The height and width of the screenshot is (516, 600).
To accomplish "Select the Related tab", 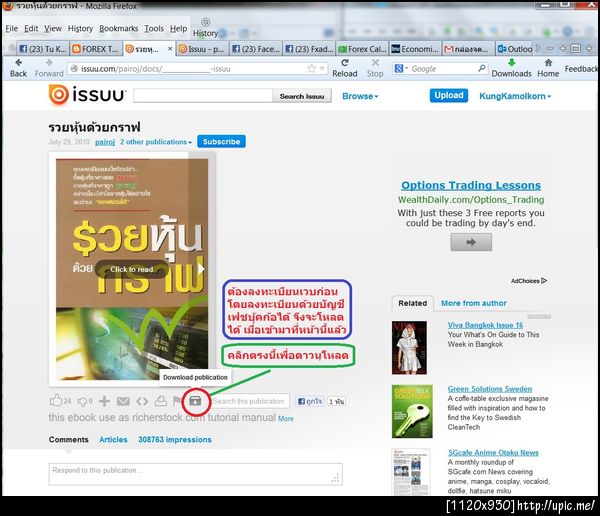I will pyautogui.click(x=412, y=303).
